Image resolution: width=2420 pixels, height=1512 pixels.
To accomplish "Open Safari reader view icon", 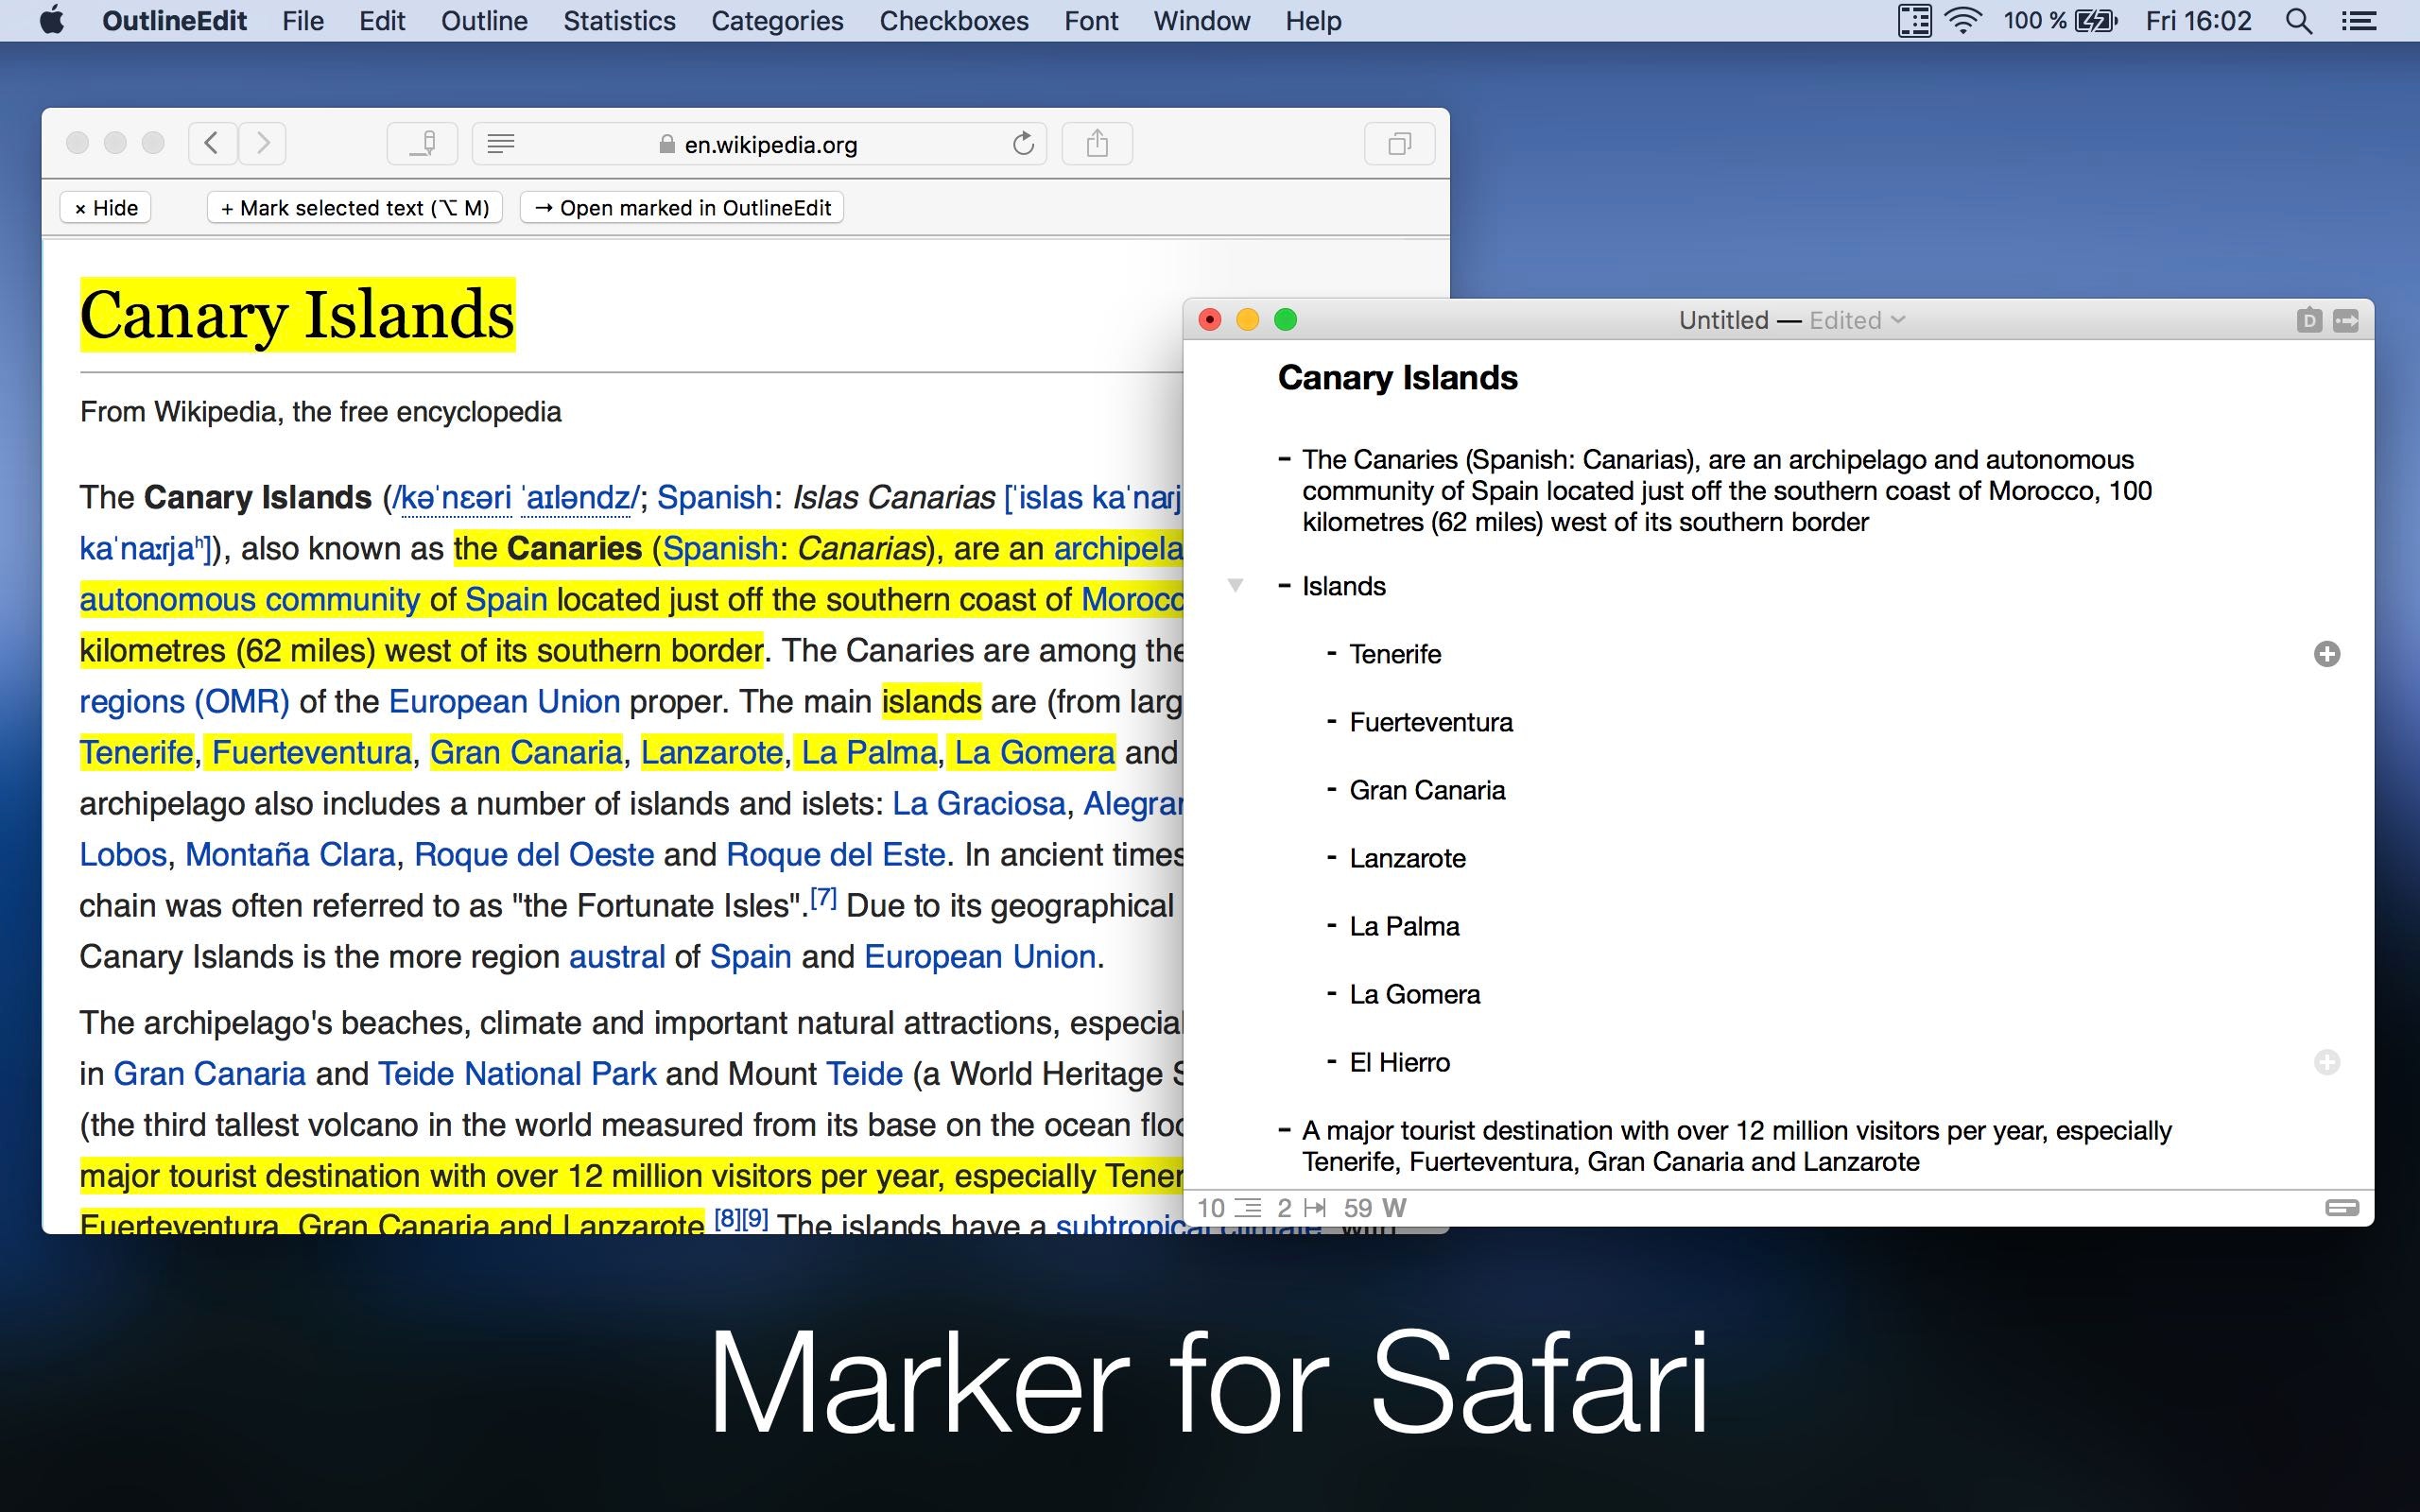I will coord(501,144).
